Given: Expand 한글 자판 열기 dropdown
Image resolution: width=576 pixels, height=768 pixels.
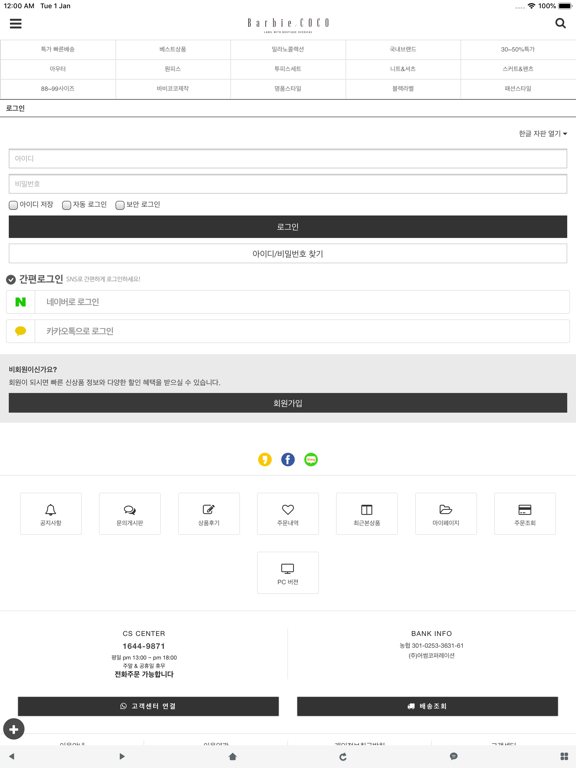Looking at the screenshot, I should pyautogui.click(x=543, y=133).
